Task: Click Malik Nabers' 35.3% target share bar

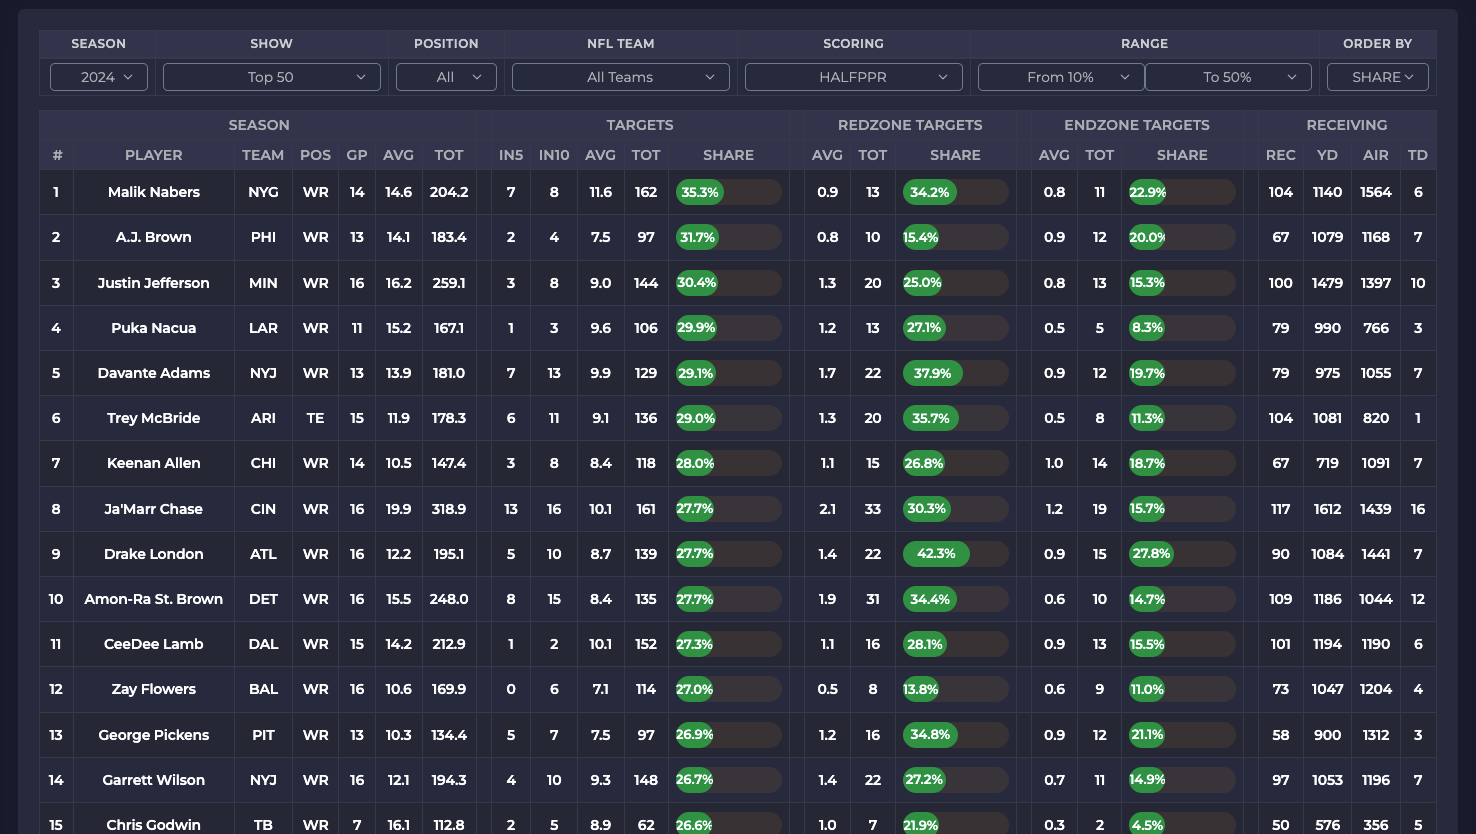Action: pos(729,192)
